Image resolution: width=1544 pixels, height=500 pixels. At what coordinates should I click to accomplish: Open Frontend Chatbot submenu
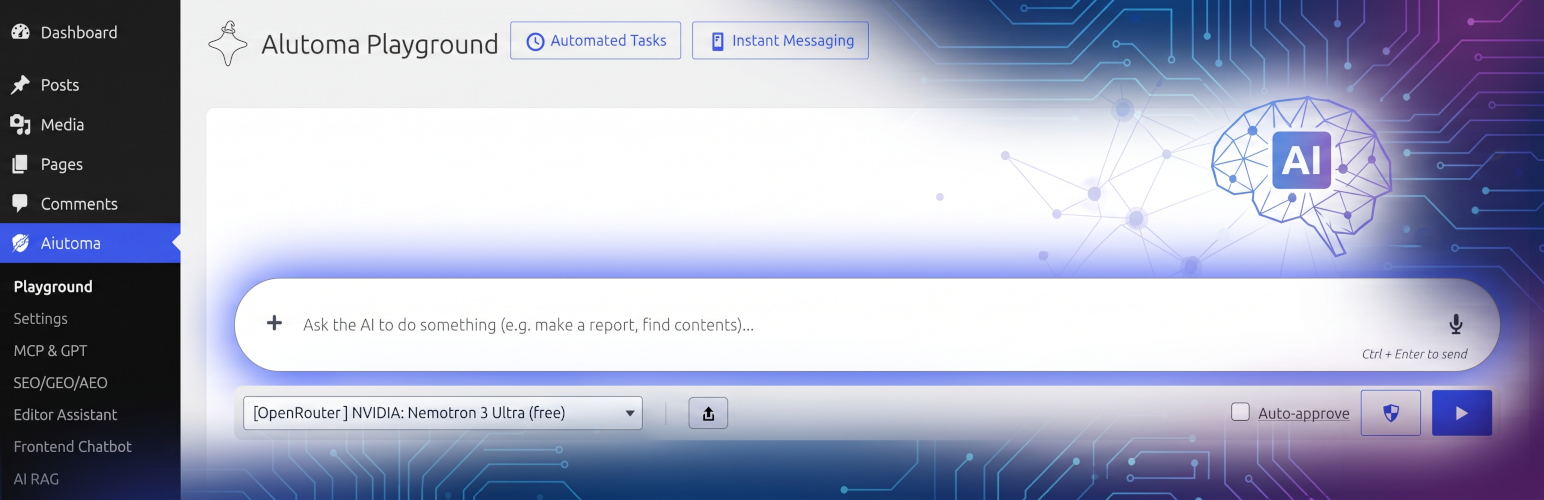point(72,447)
